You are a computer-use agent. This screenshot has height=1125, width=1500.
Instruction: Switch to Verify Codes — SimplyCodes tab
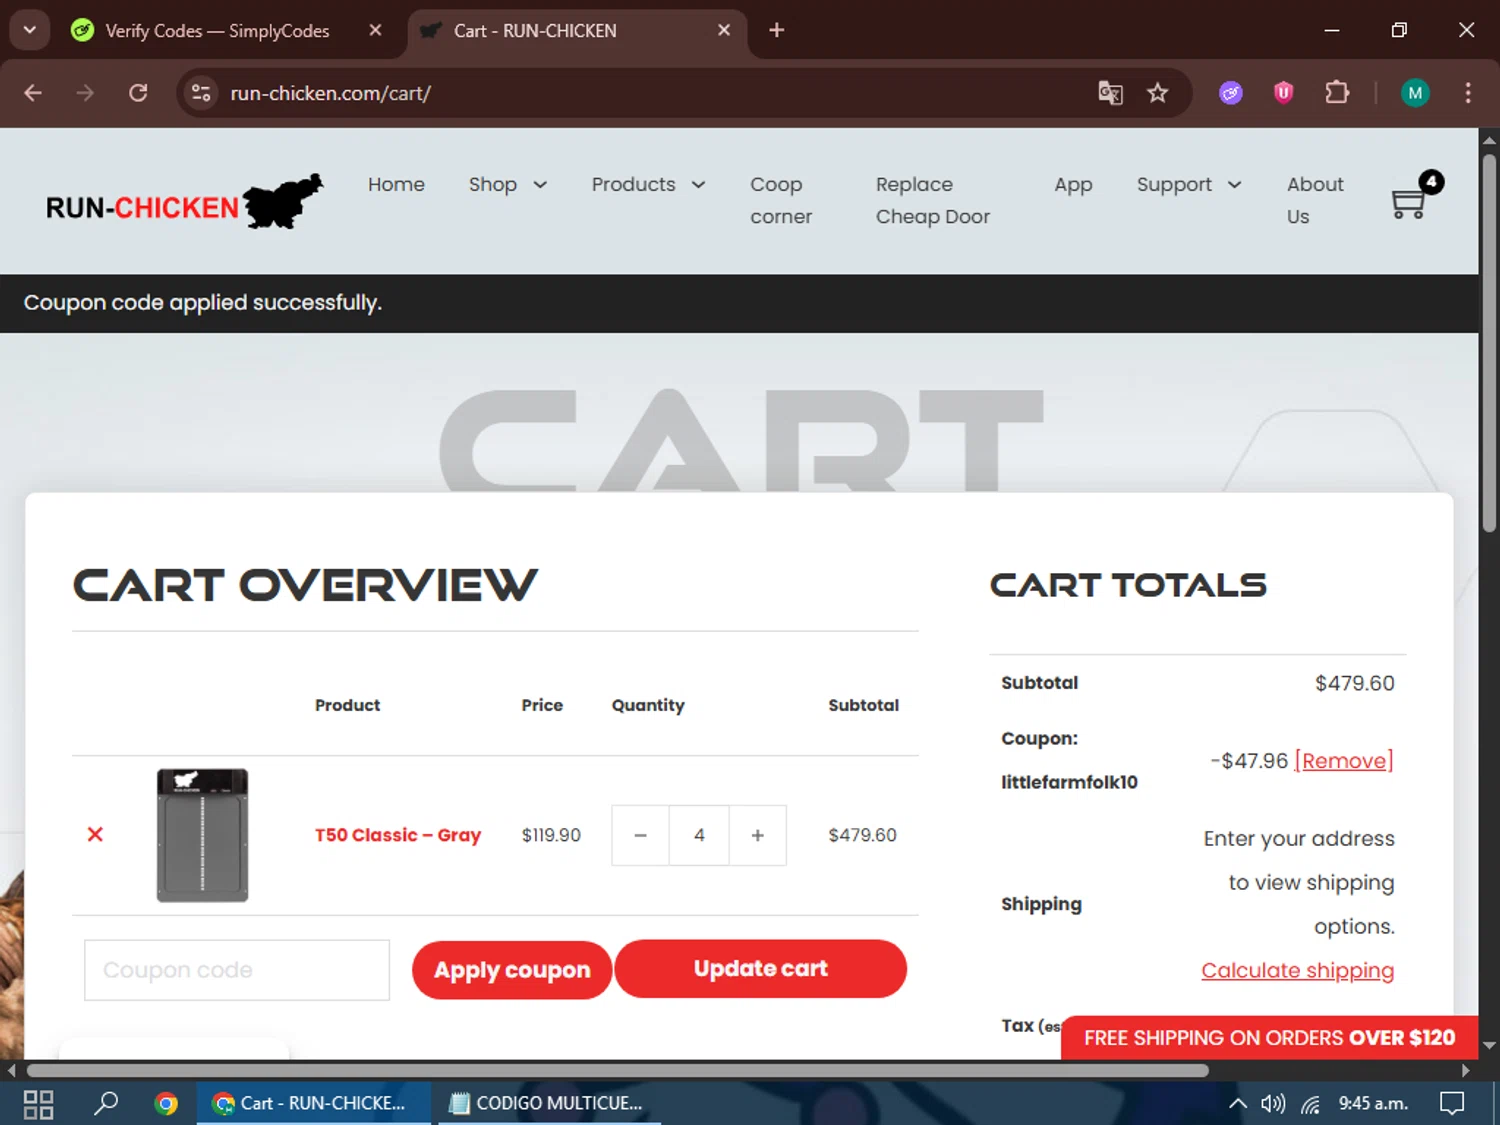pyautogui.click(x=217, y=31)
